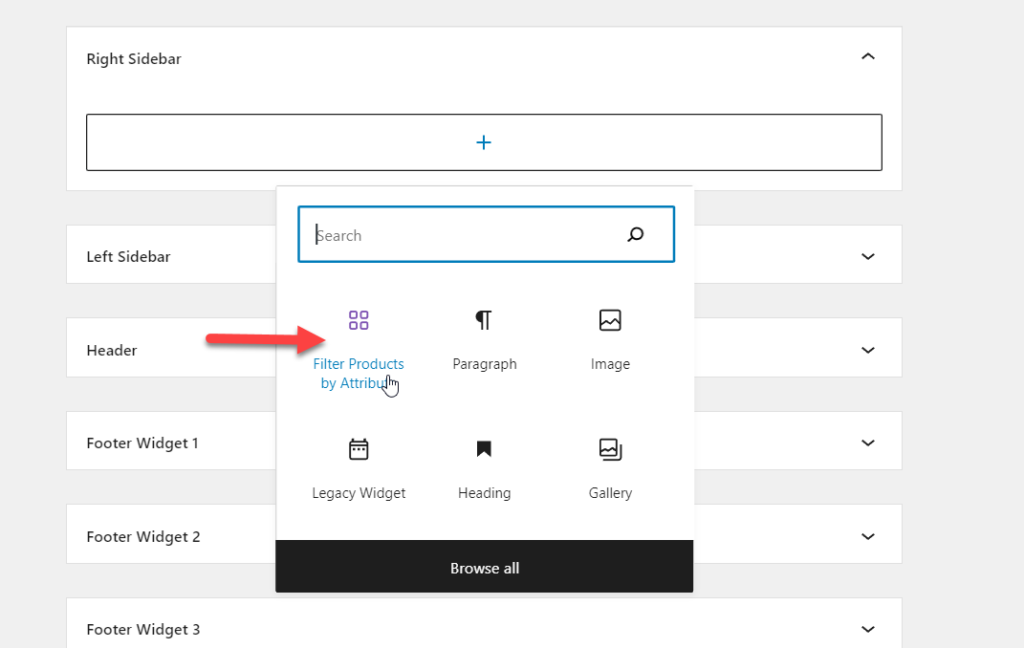The image size is (1024, 648).
Task: Insert an Image block
Action: click(610, 340)
